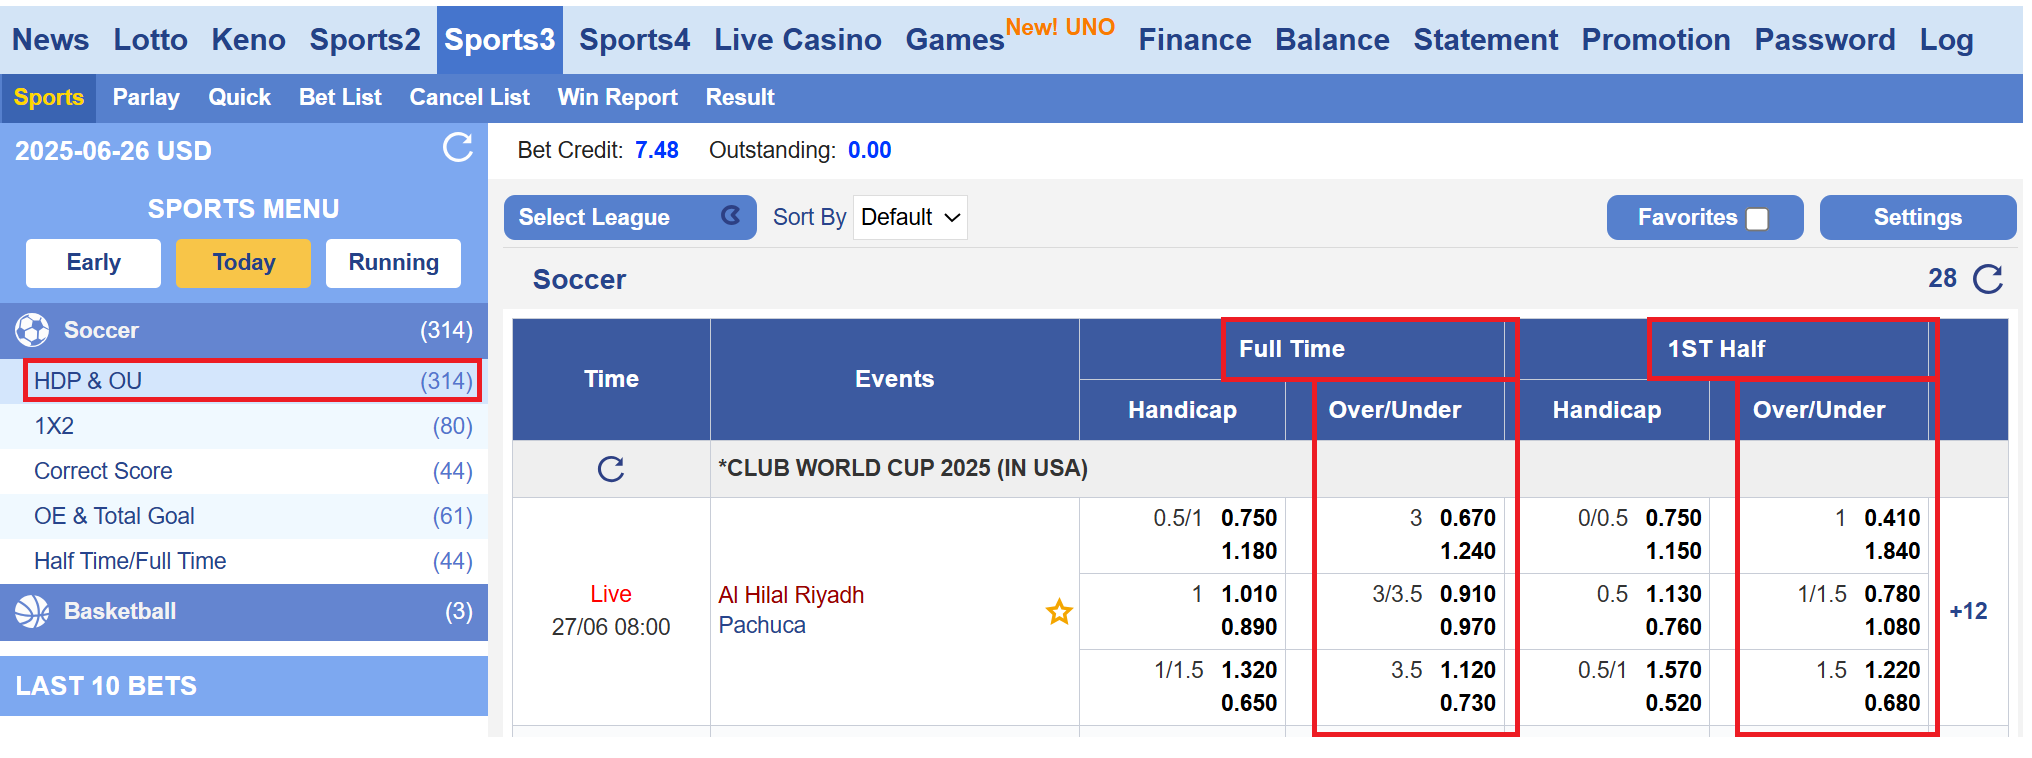2032x758 pixels.
Task: Click the Club World Cup 2025 league title
Action: pyautogui.click(x=903, y=468)
